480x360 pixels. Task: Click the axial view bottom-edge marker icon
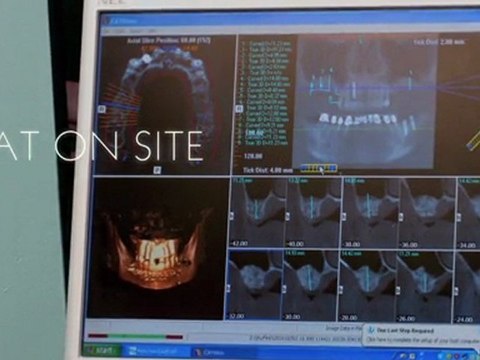(157, 170)
